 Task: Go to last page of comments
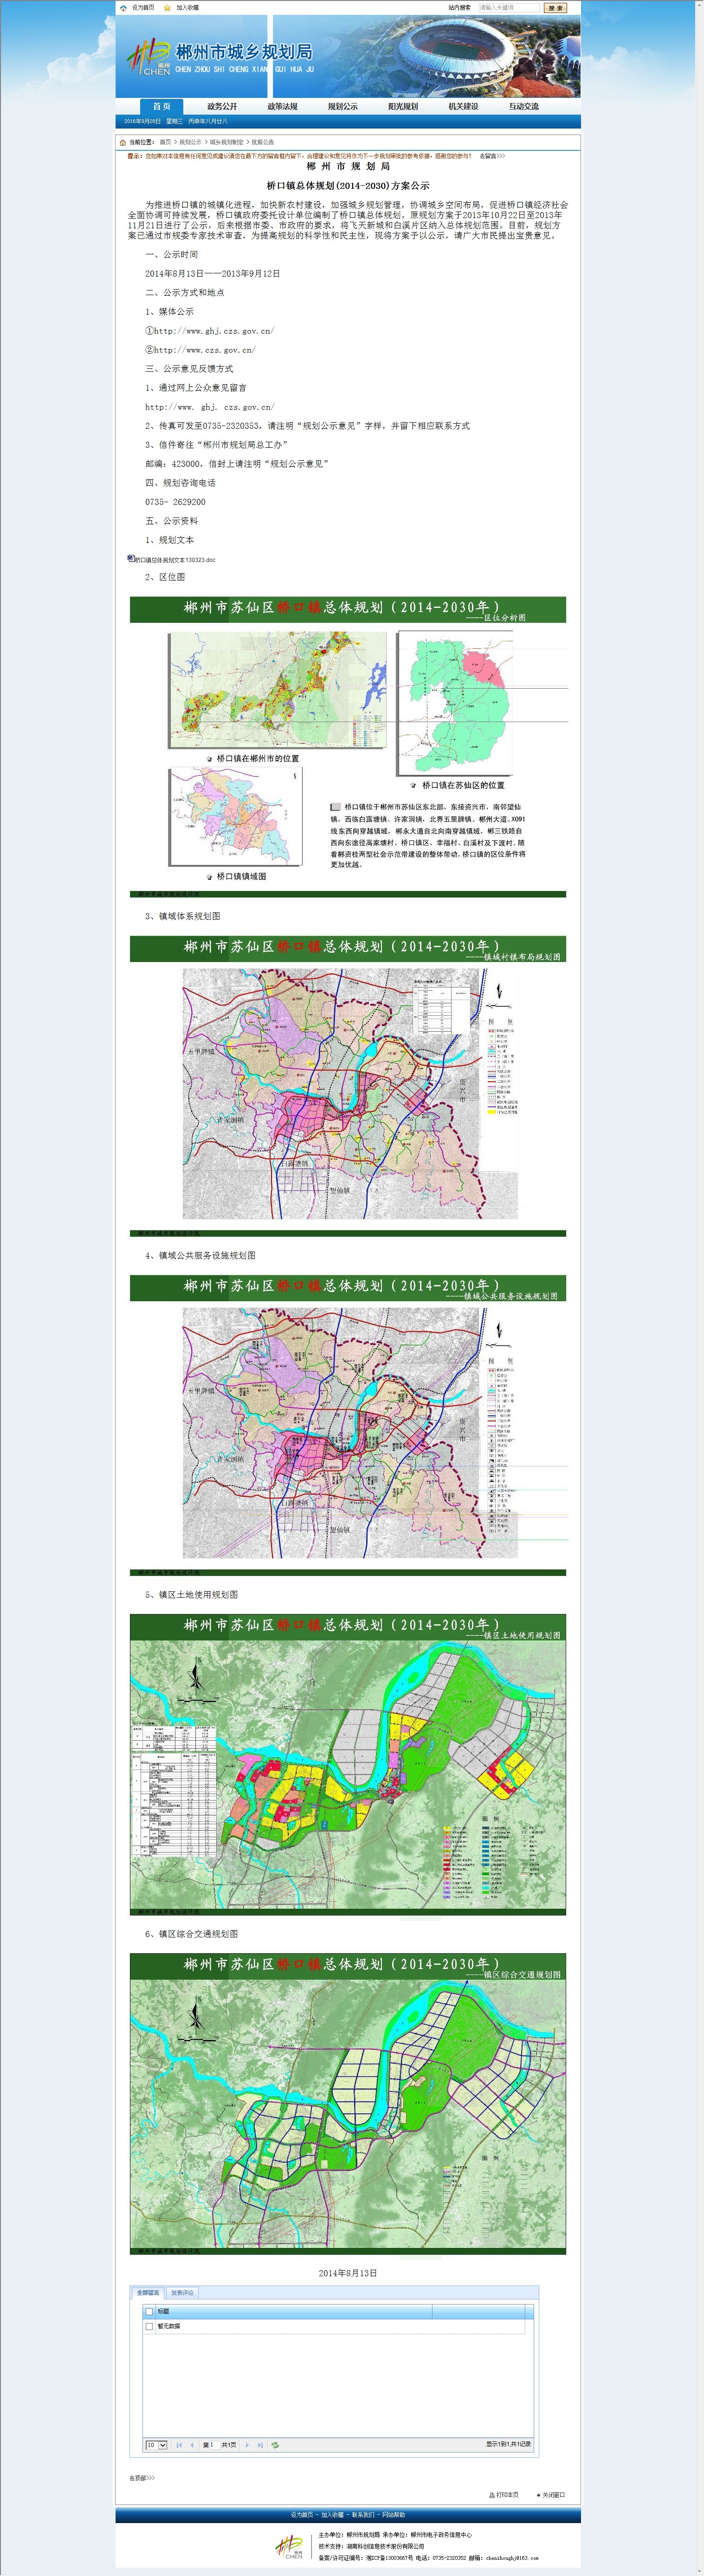click(260, 2445)
